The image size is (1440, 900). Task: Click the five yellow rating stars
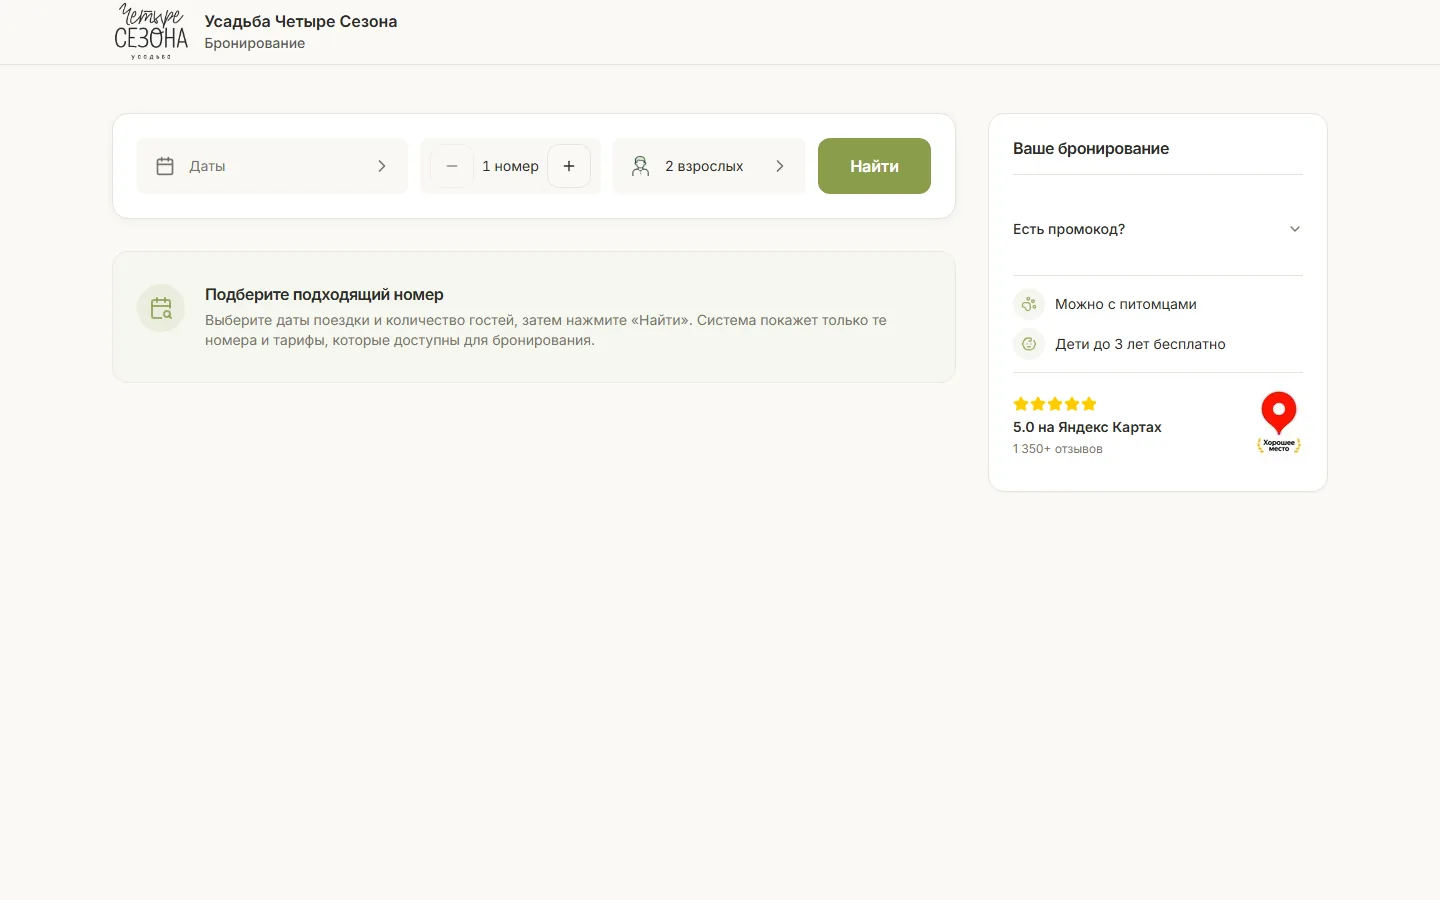tap(1055, 404)
